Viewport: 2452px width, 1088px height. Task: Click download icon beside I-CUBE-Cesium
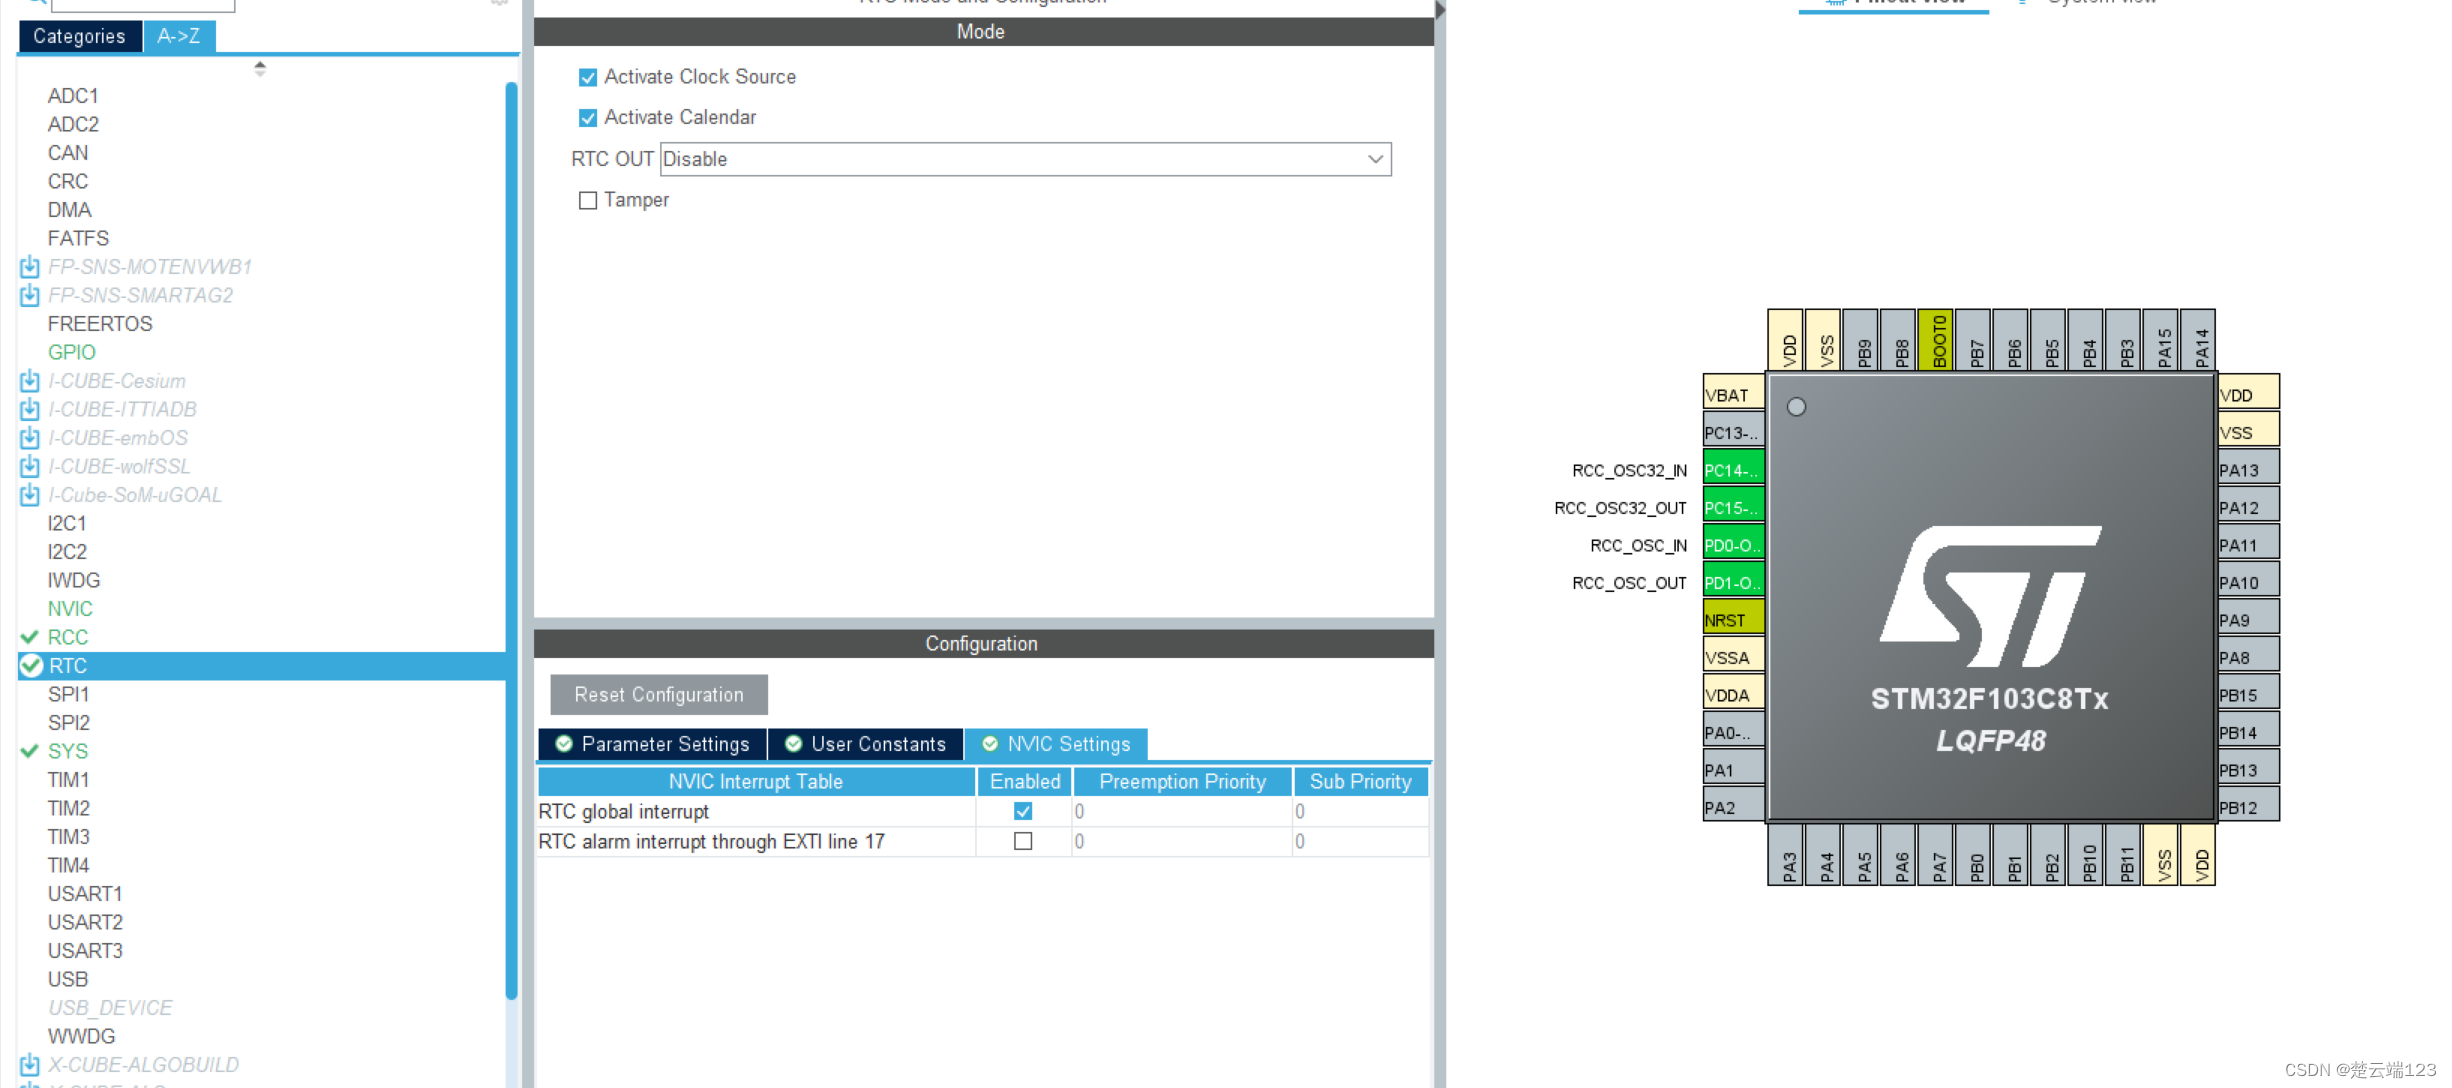click(30, 381)
